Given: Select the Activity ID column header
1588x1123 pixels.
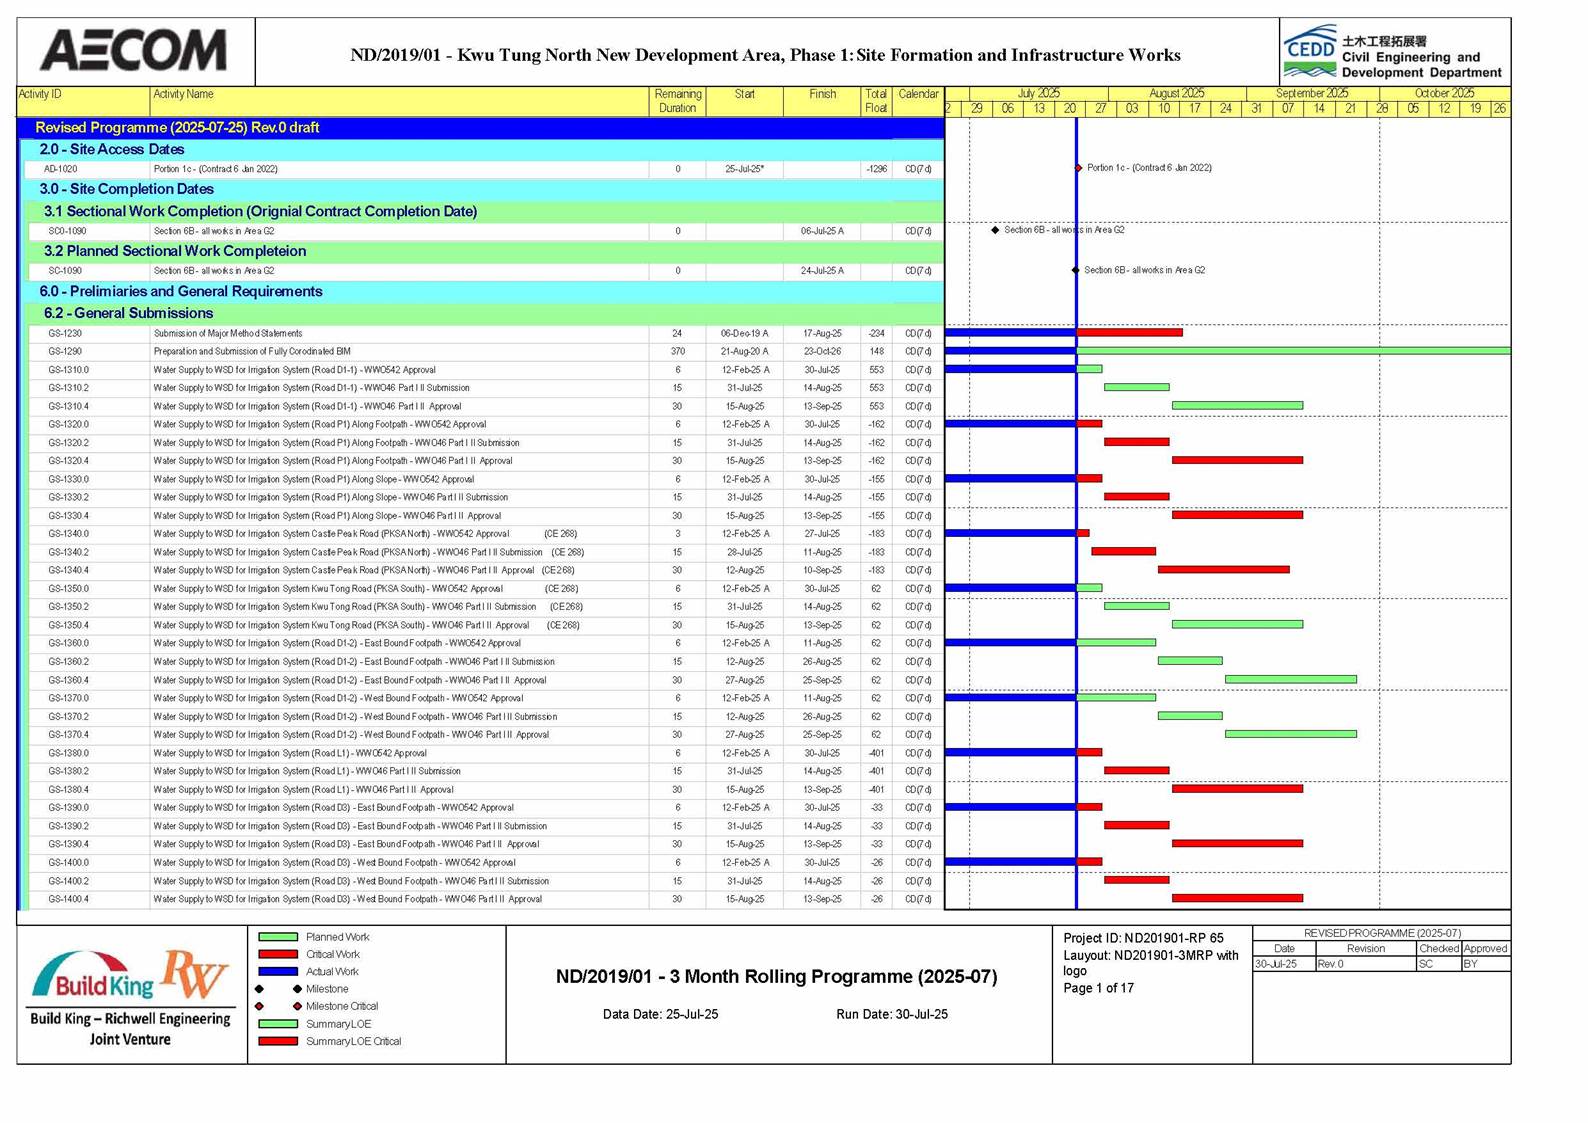Looking at the screenshot, I should [x=83, y=101].
